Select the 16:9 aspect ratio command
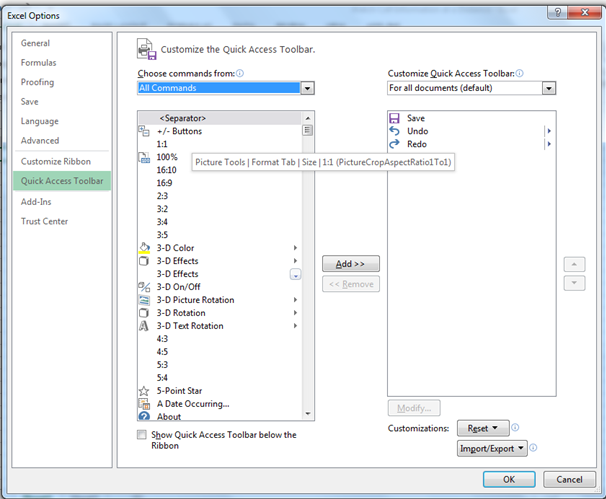 pos(220,183)
